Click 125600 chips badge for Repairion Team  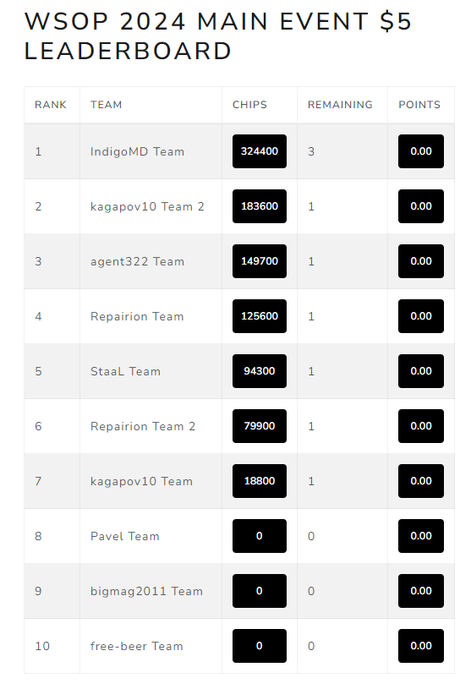click(259, 316)
